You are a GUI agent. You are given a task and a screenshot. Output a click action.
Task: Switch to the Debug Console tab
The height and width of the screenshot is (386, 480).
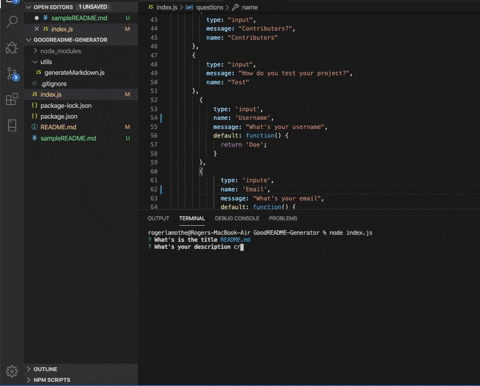tap(237, 218)
